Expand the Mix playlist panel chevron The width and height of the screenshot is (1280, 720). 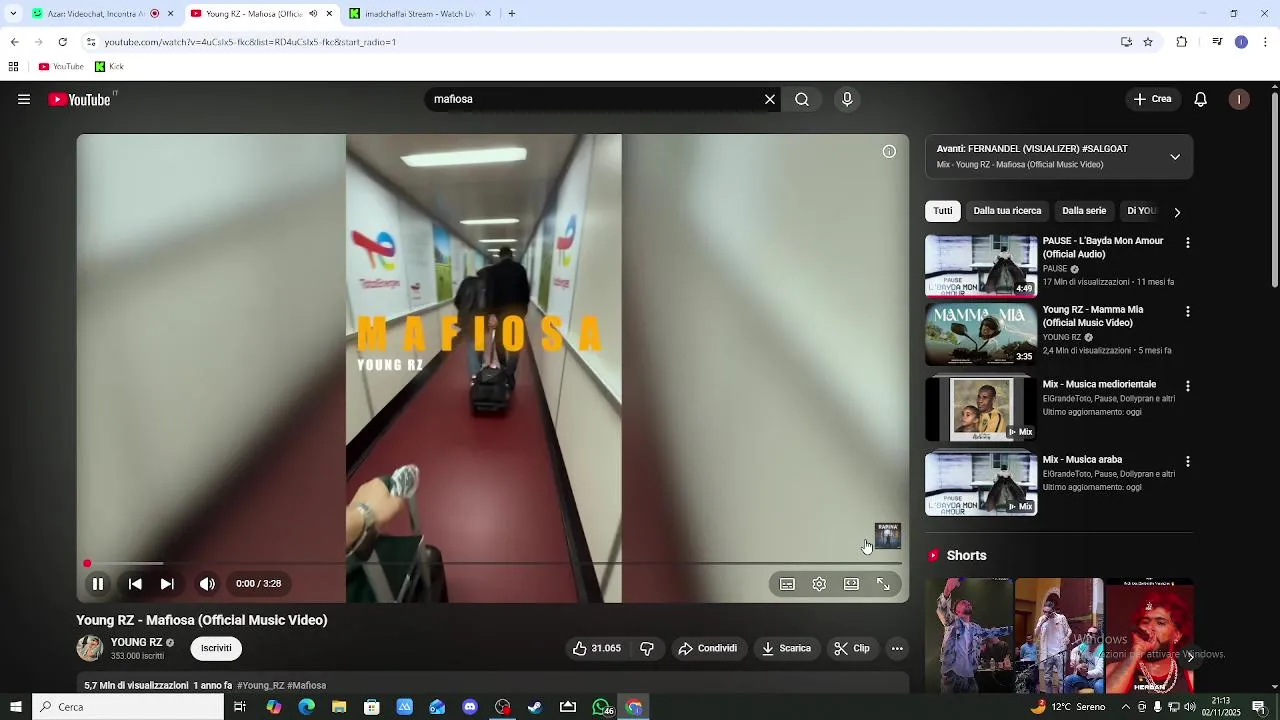click(x=1175, y=157)
